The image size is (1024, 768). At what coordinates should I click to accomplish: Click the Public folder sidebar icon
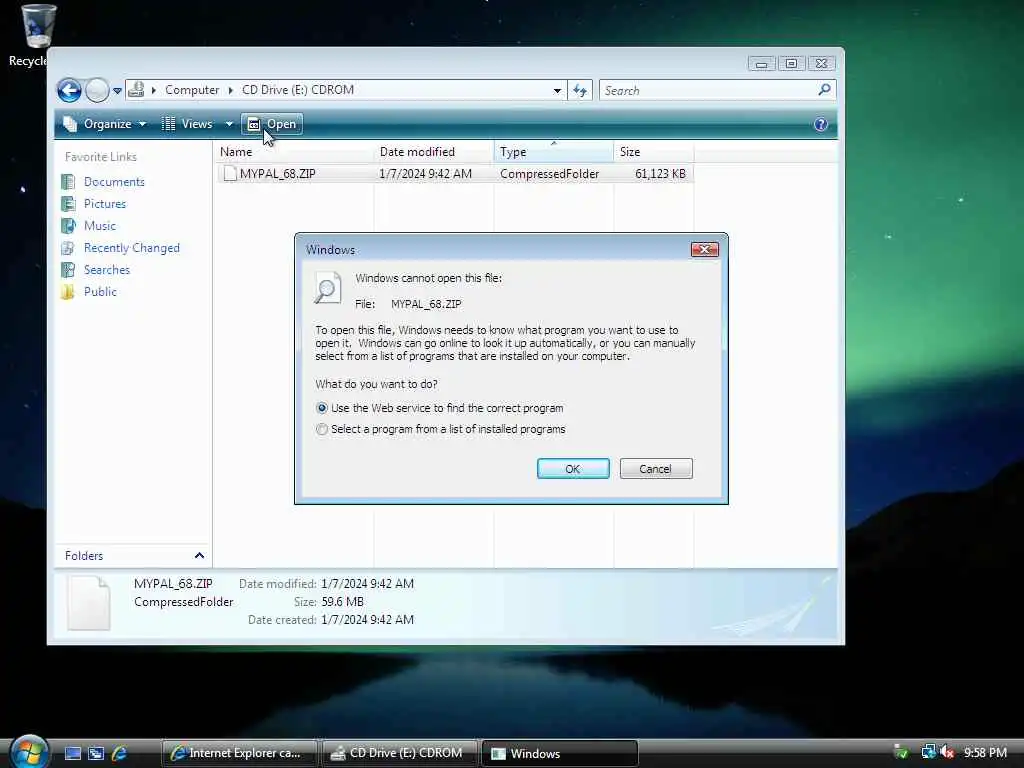[68, 292]
